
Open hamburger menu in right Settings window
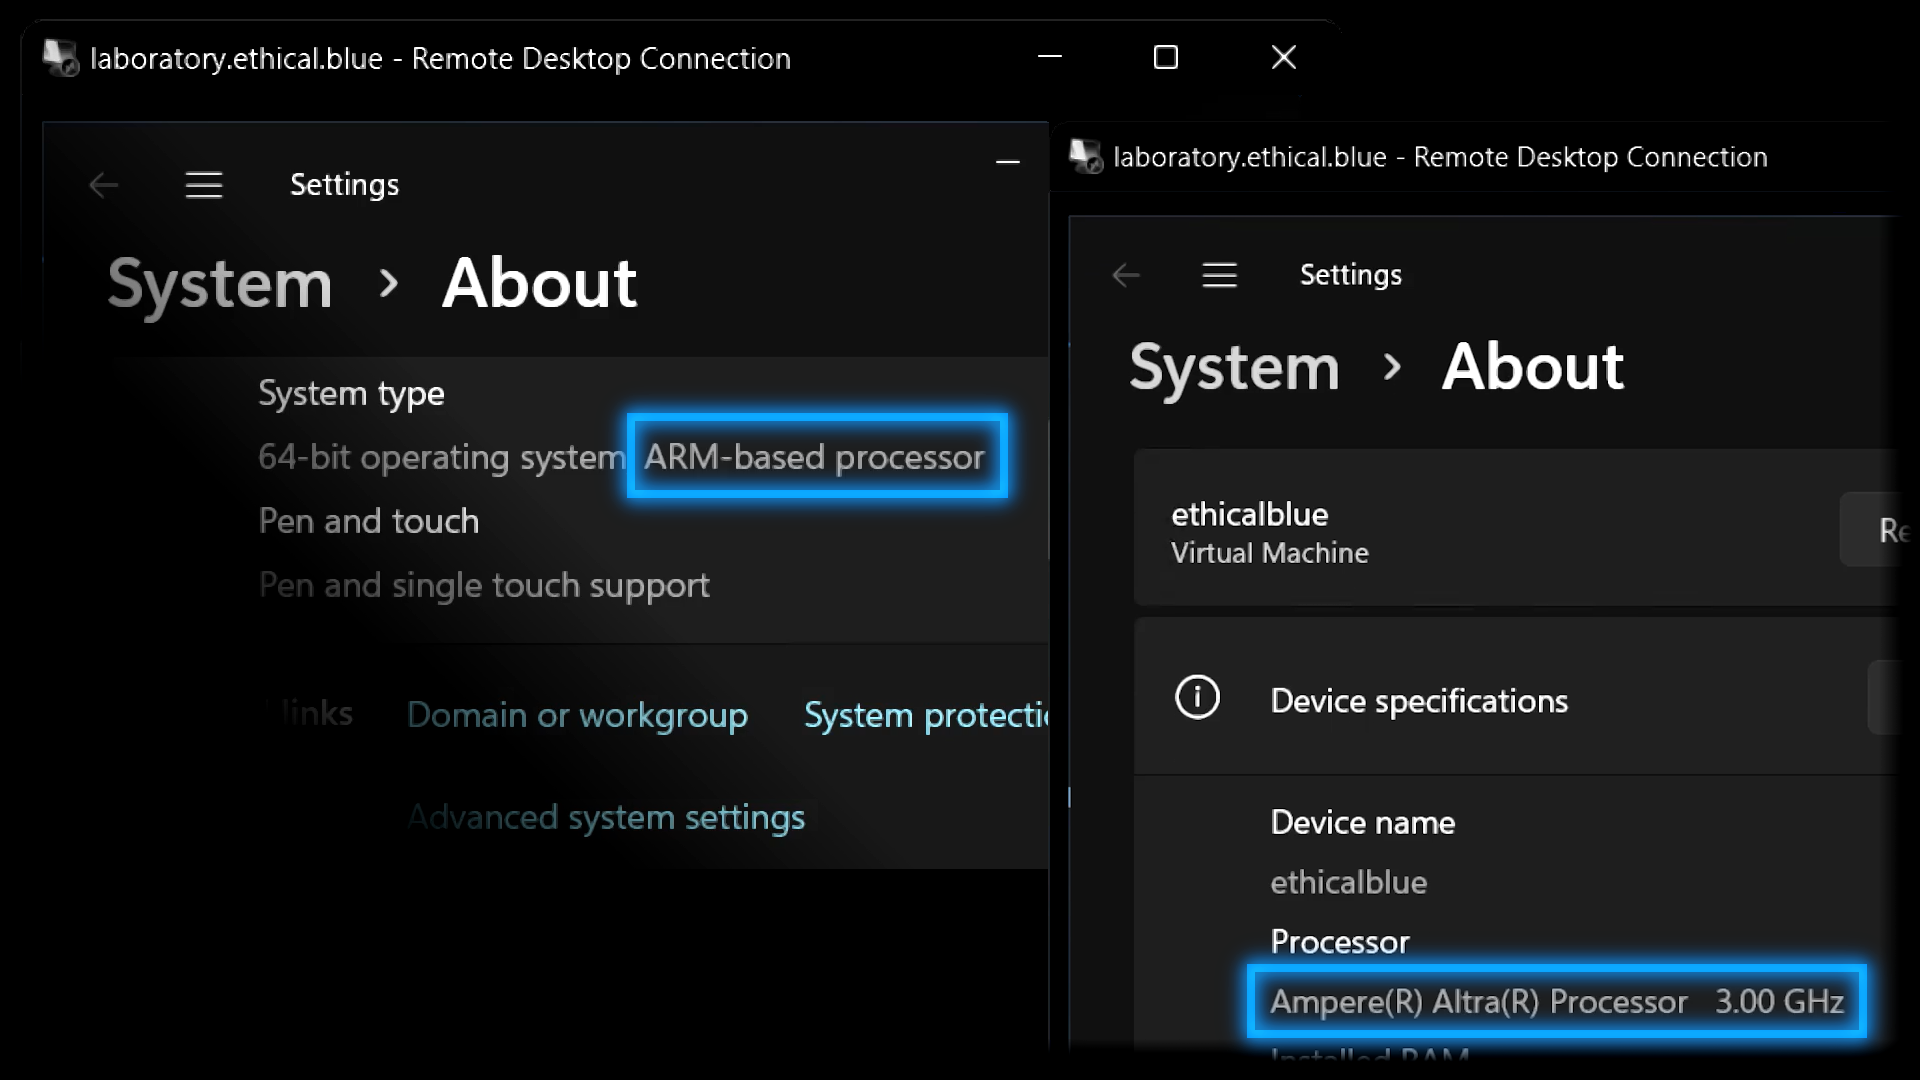tap(1219, 275)
